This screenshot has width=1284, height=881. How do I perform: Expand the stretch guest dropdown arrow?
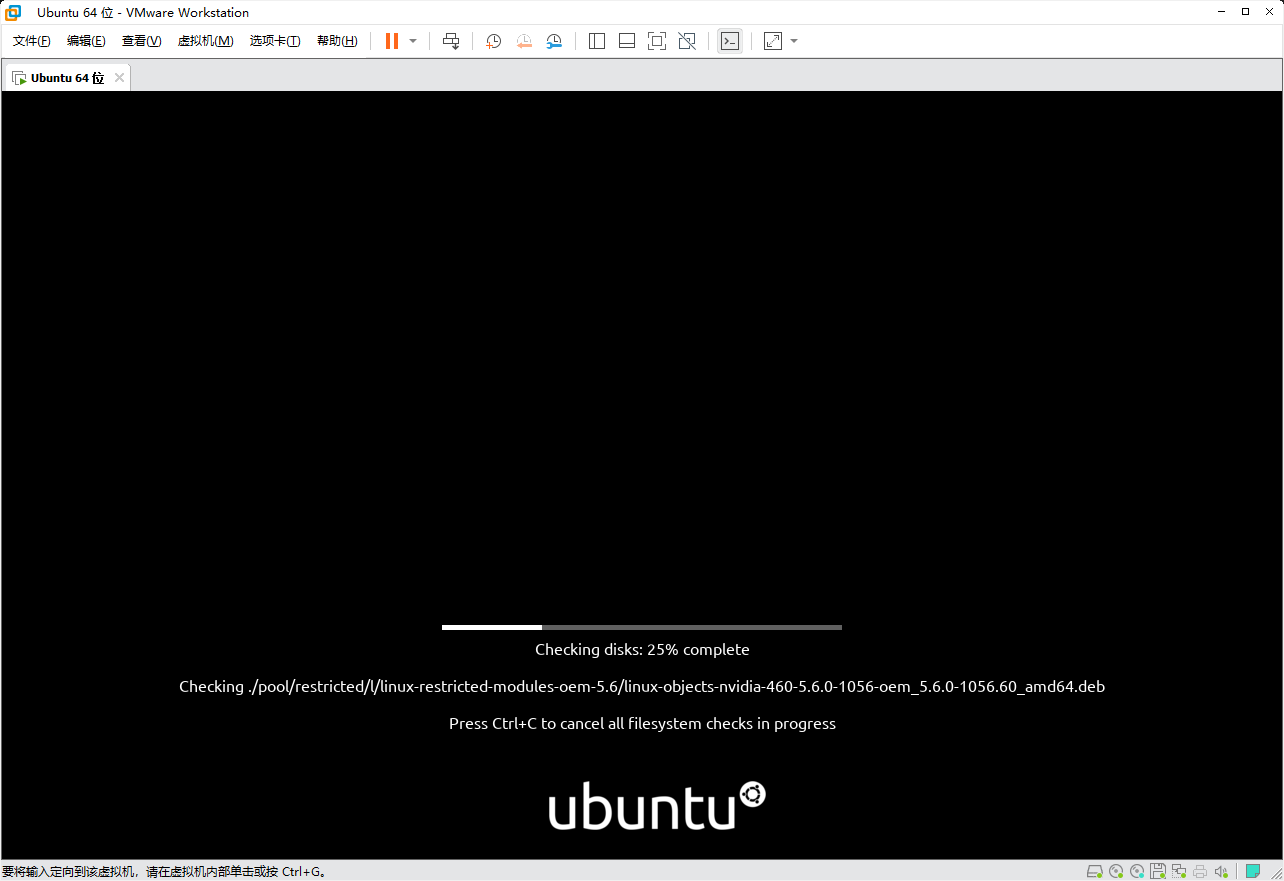[794, 41]
